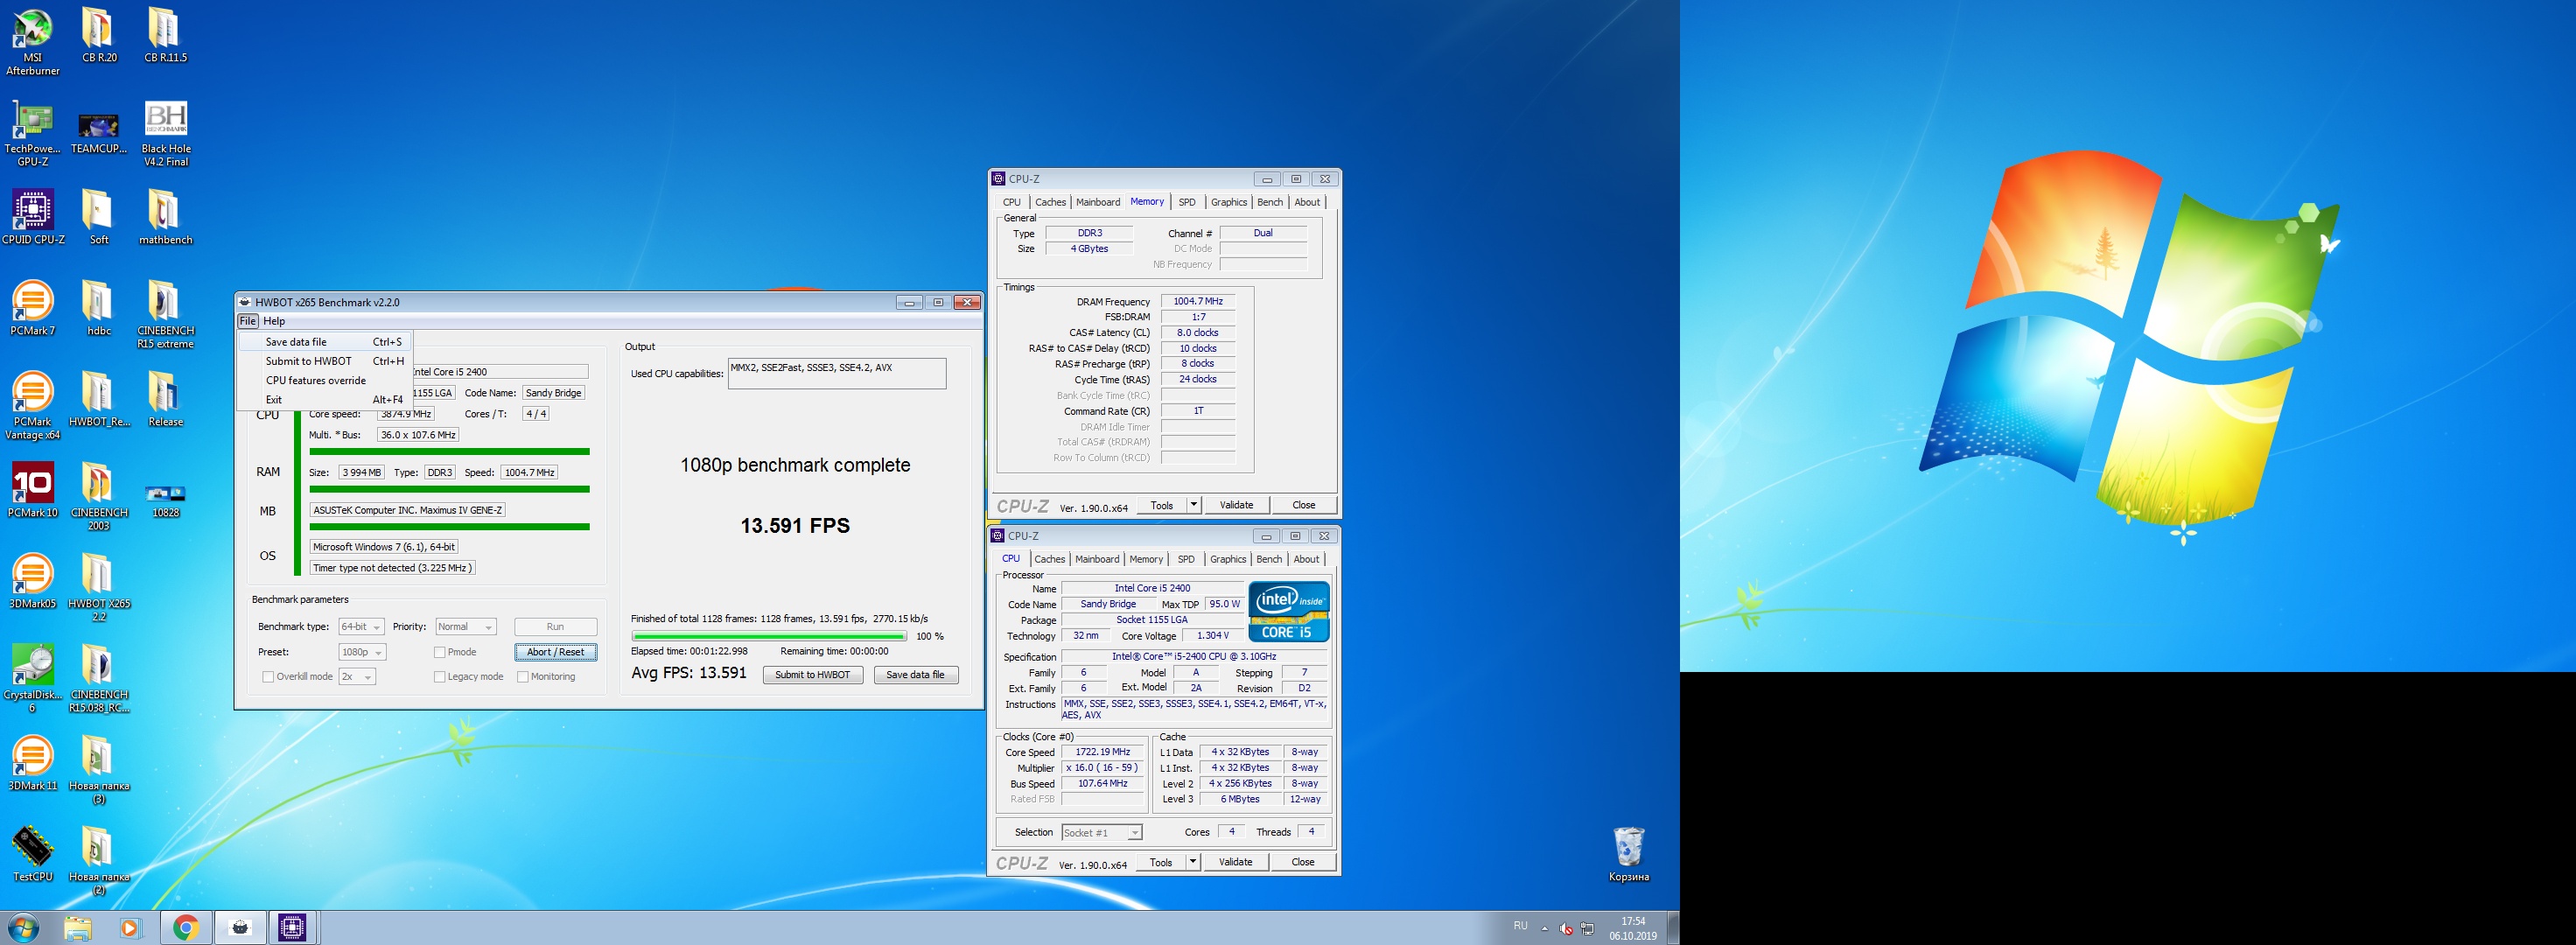The image size is (2576, 945).
Task: Open MSI Afterburner desktop icon
Action: coord(32,41)
